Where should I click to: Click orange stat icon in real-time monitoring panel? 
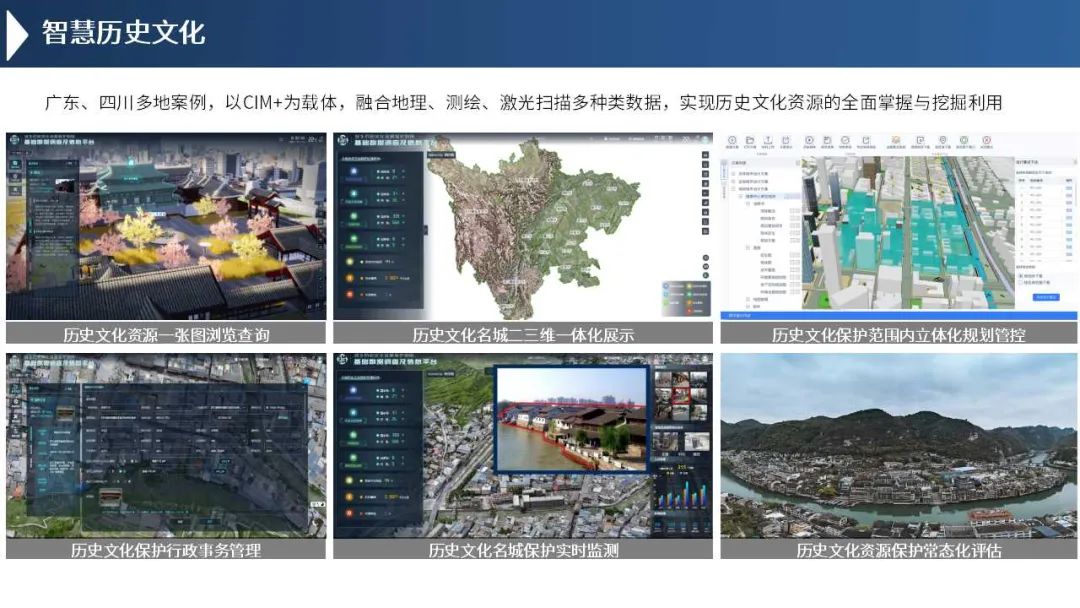349,497
